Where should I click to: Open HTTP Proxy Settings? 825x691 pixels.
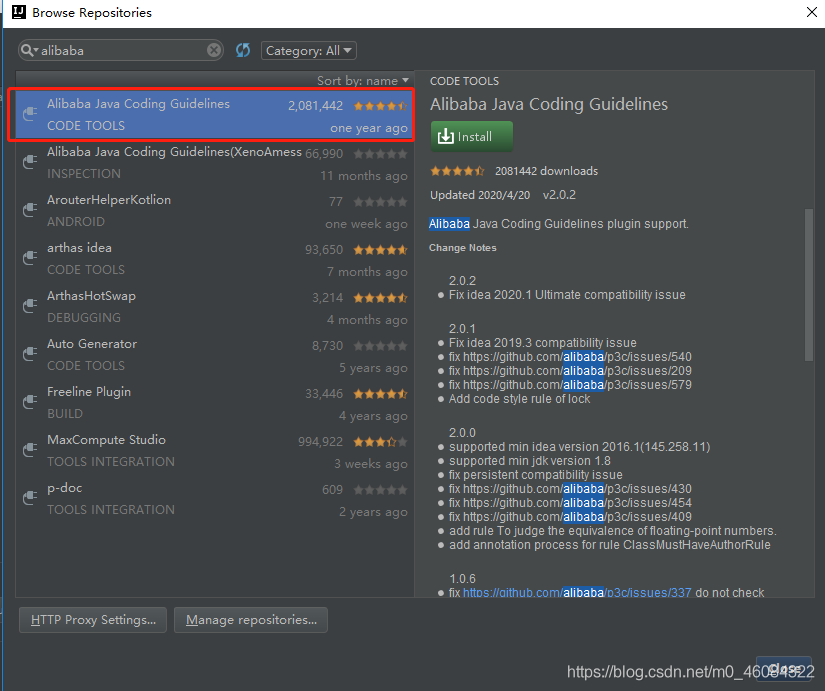[x=93, y=620]
